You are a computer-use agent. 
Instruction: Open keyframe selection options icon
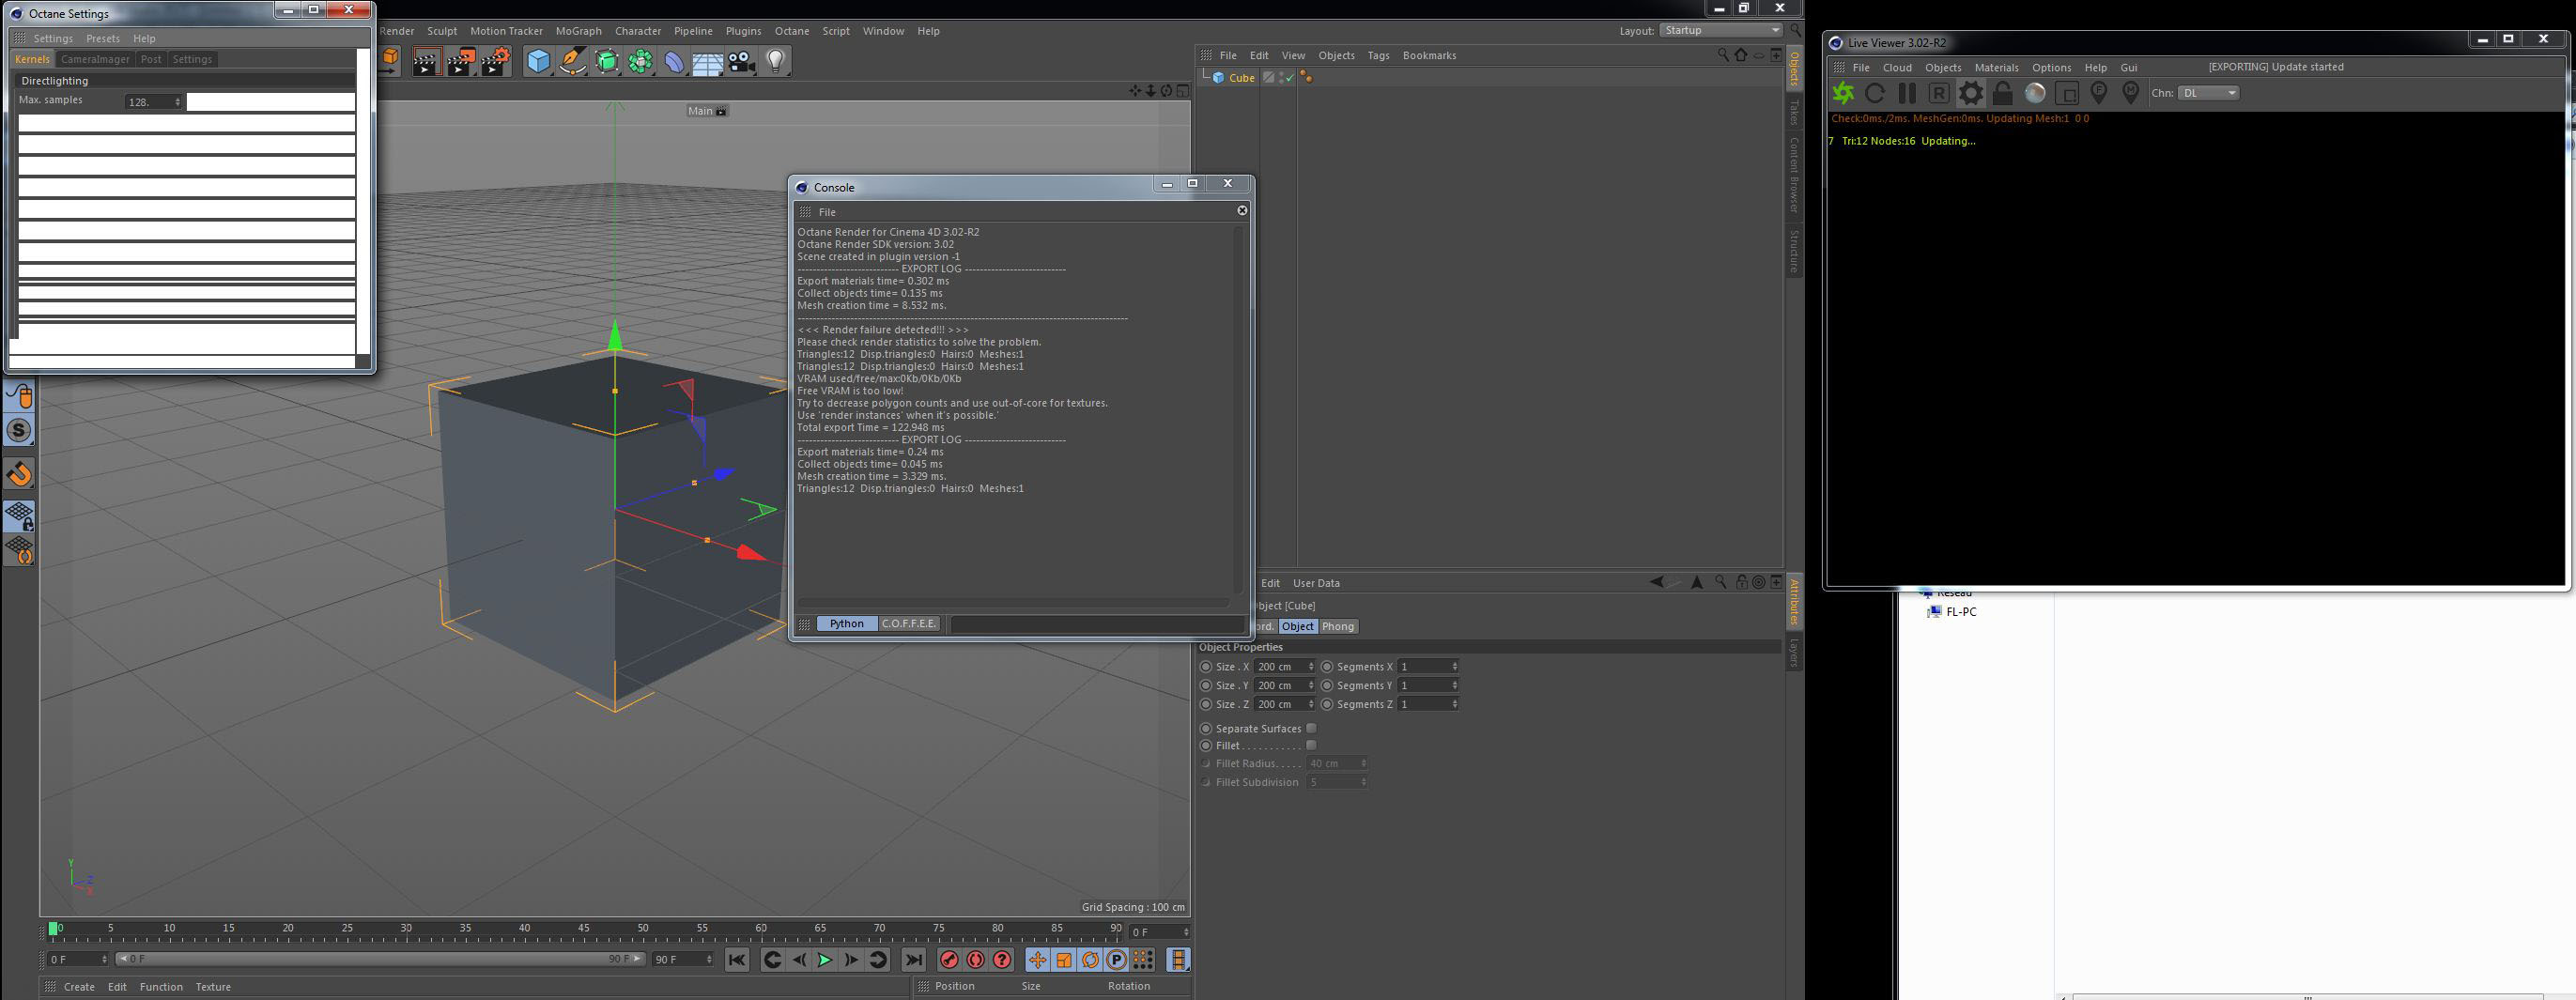click(x=1002, y=960)
